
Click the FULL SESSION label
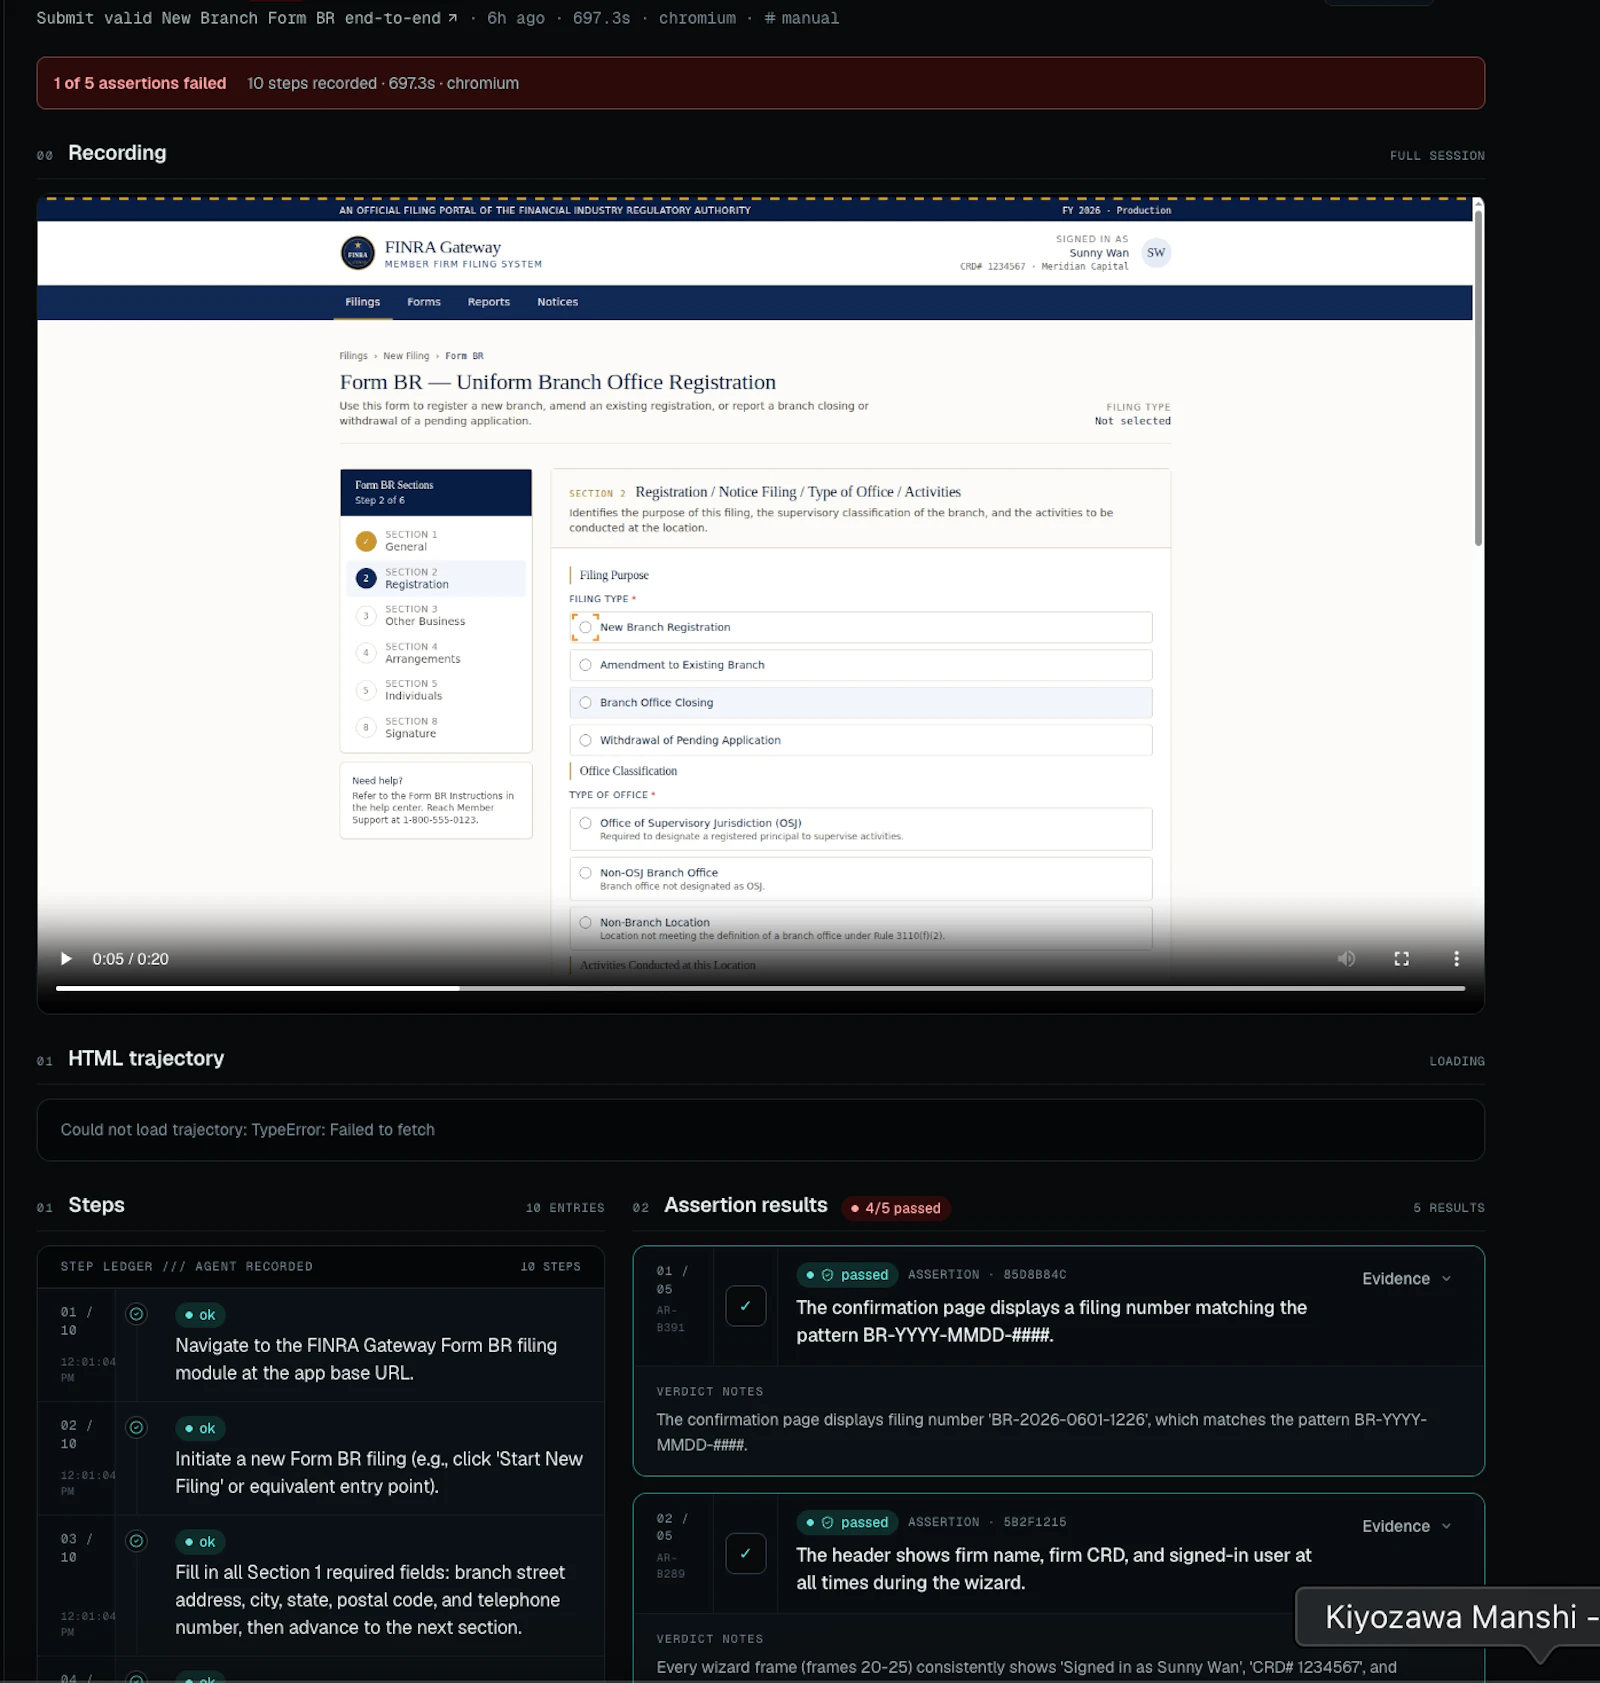pos(1437,156)
